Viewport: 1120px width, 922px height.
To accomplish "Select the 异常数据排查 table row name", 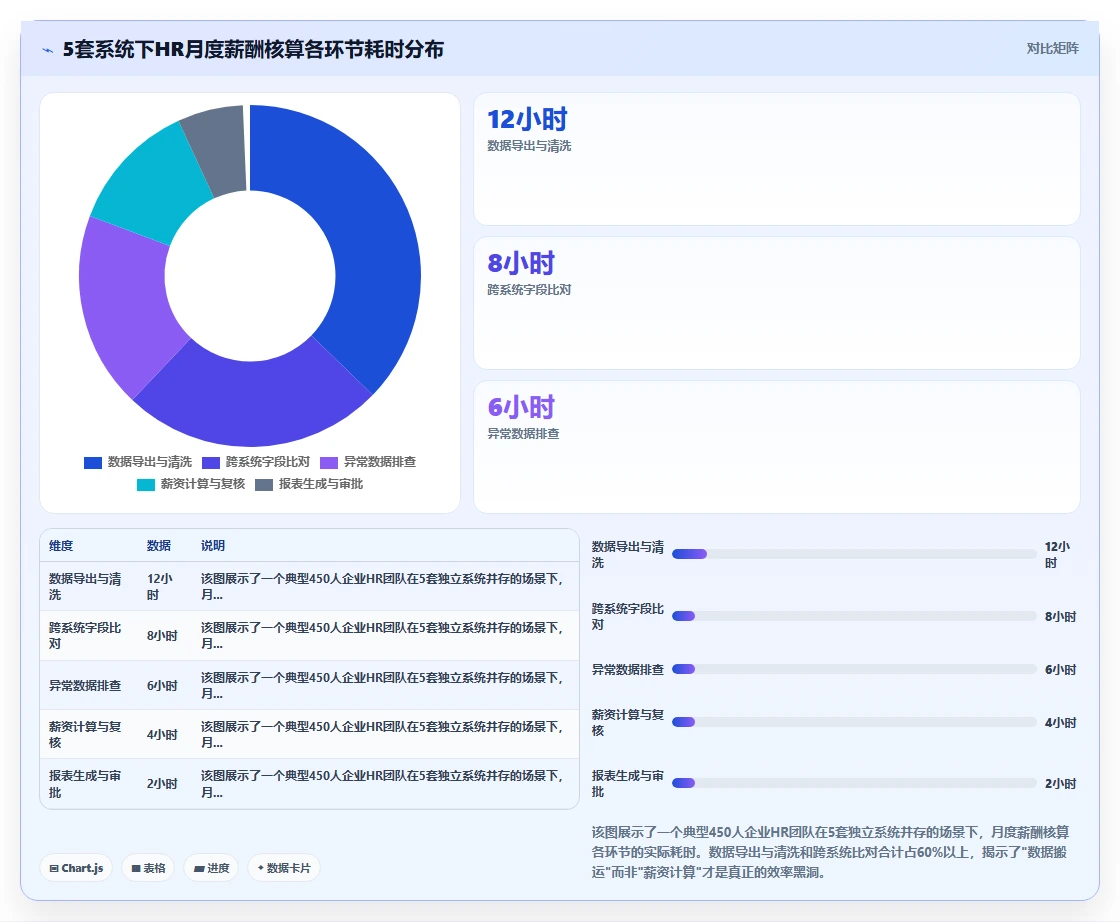I will [85, 686].
